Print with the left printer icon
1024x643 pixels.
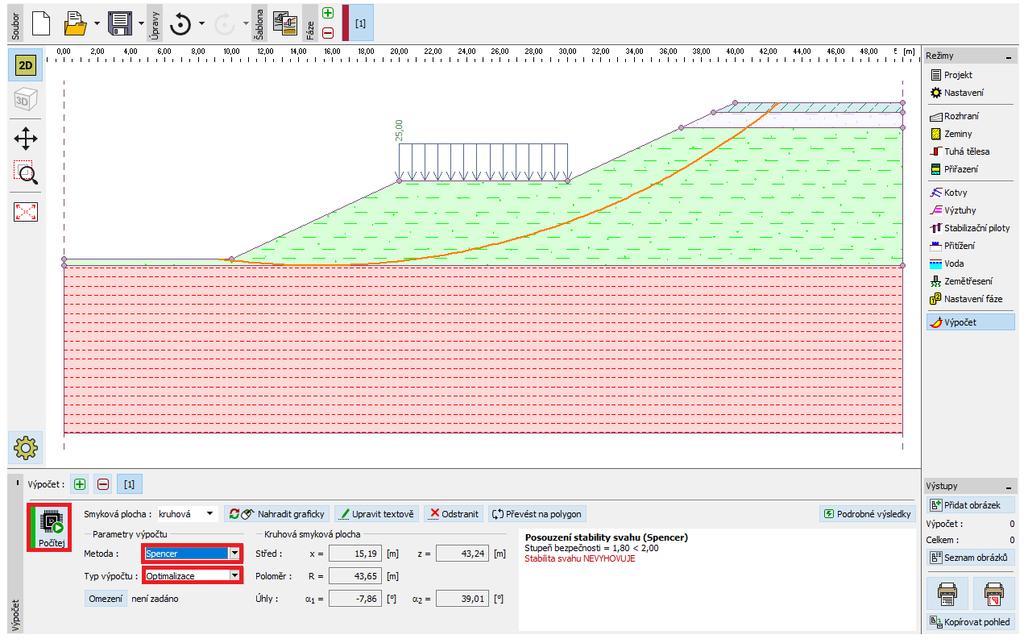click(x=947, y=594)
